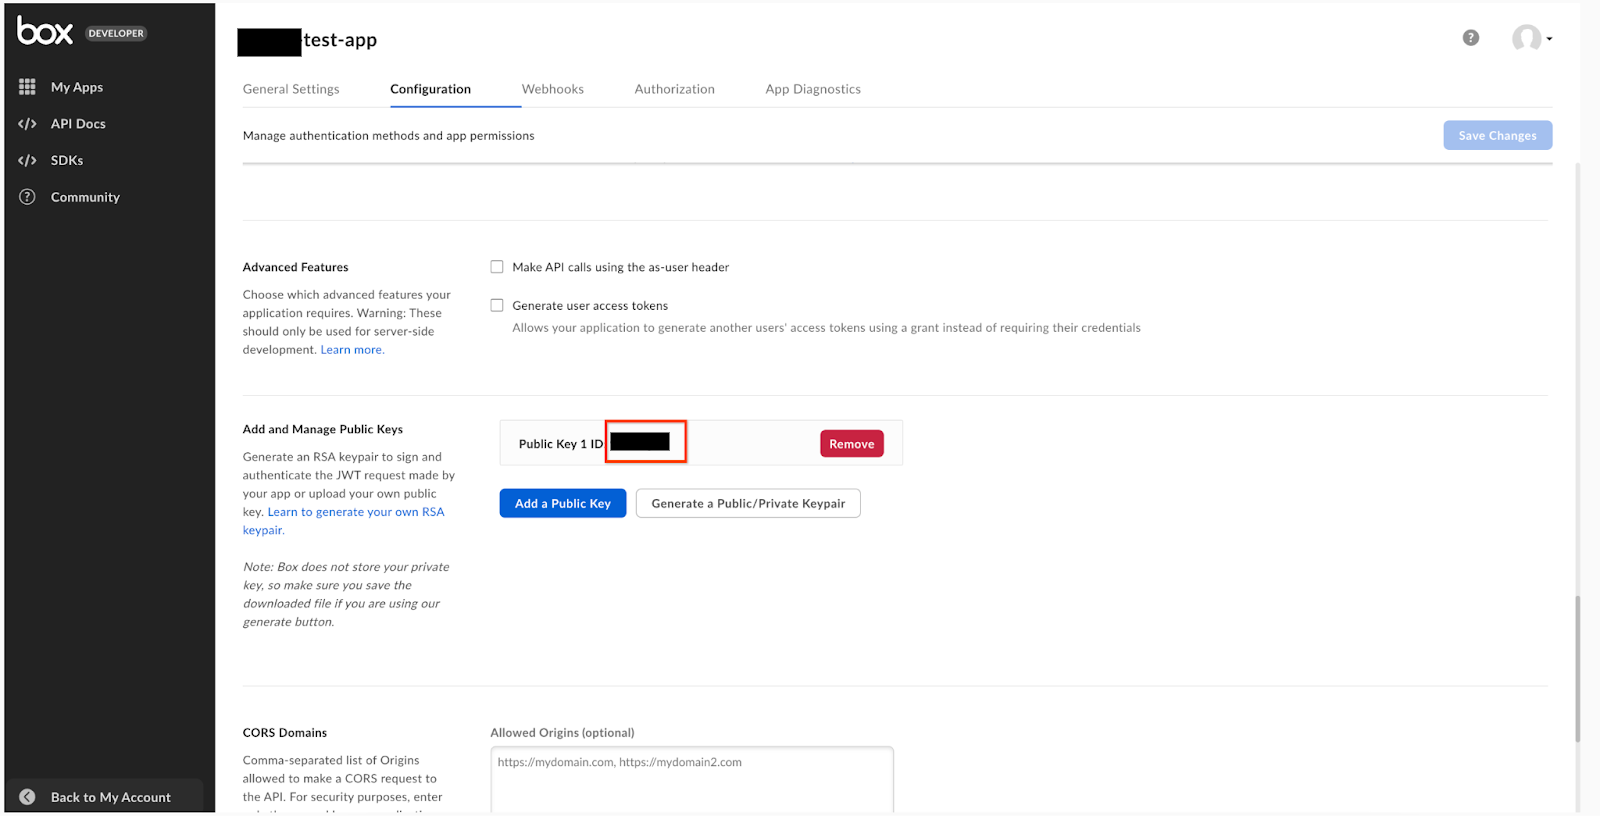
Task: Click the Box logo in the sidebar
Action: pyautogui.click(x=45, y=32)
